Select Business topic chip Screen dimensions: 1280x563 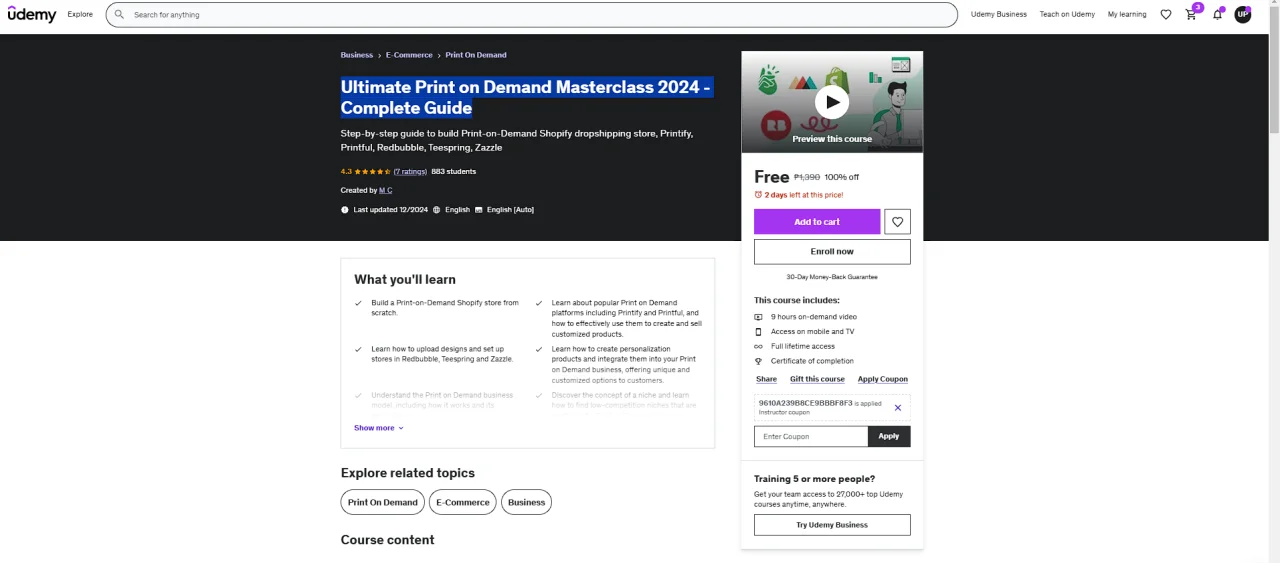pyautogui.click(x=526, y=503)
